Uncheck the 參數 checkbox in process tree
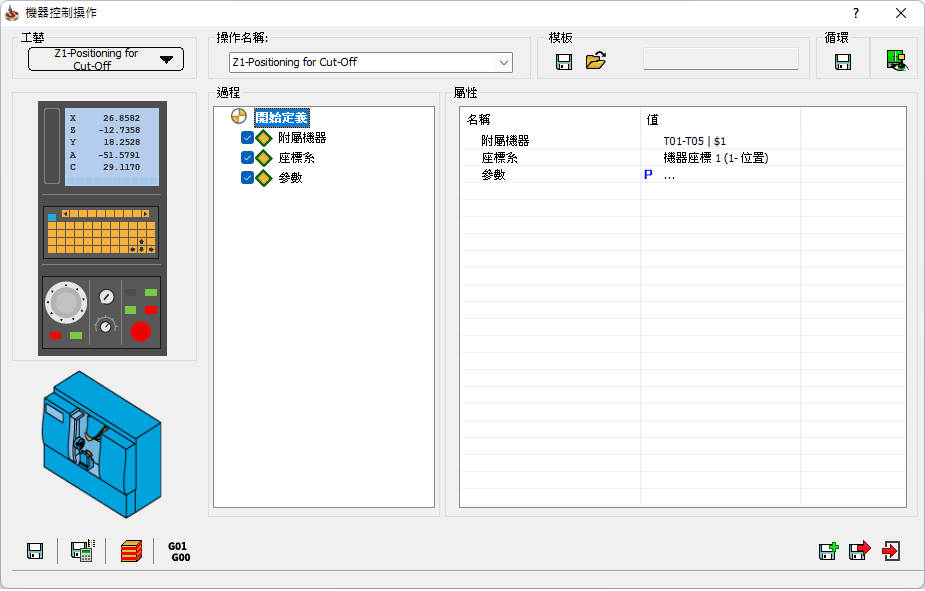 point(247,178)
